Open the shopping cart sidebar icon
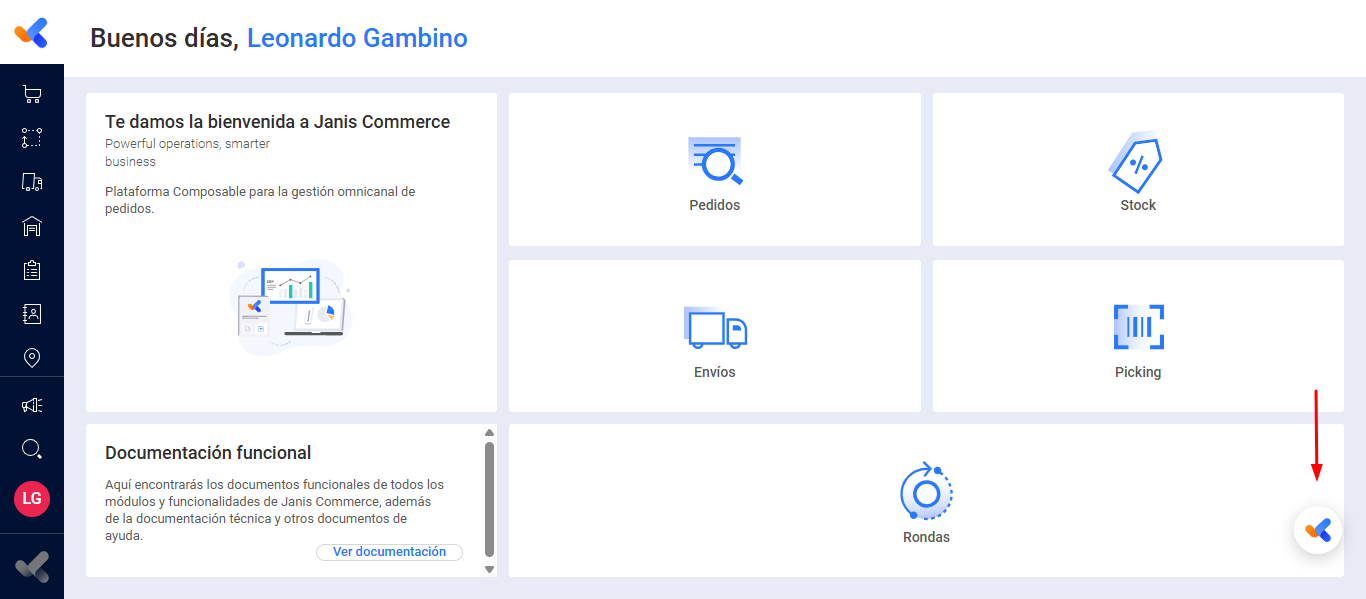Viewport: 1366px width, 599px height. (32, 95)
